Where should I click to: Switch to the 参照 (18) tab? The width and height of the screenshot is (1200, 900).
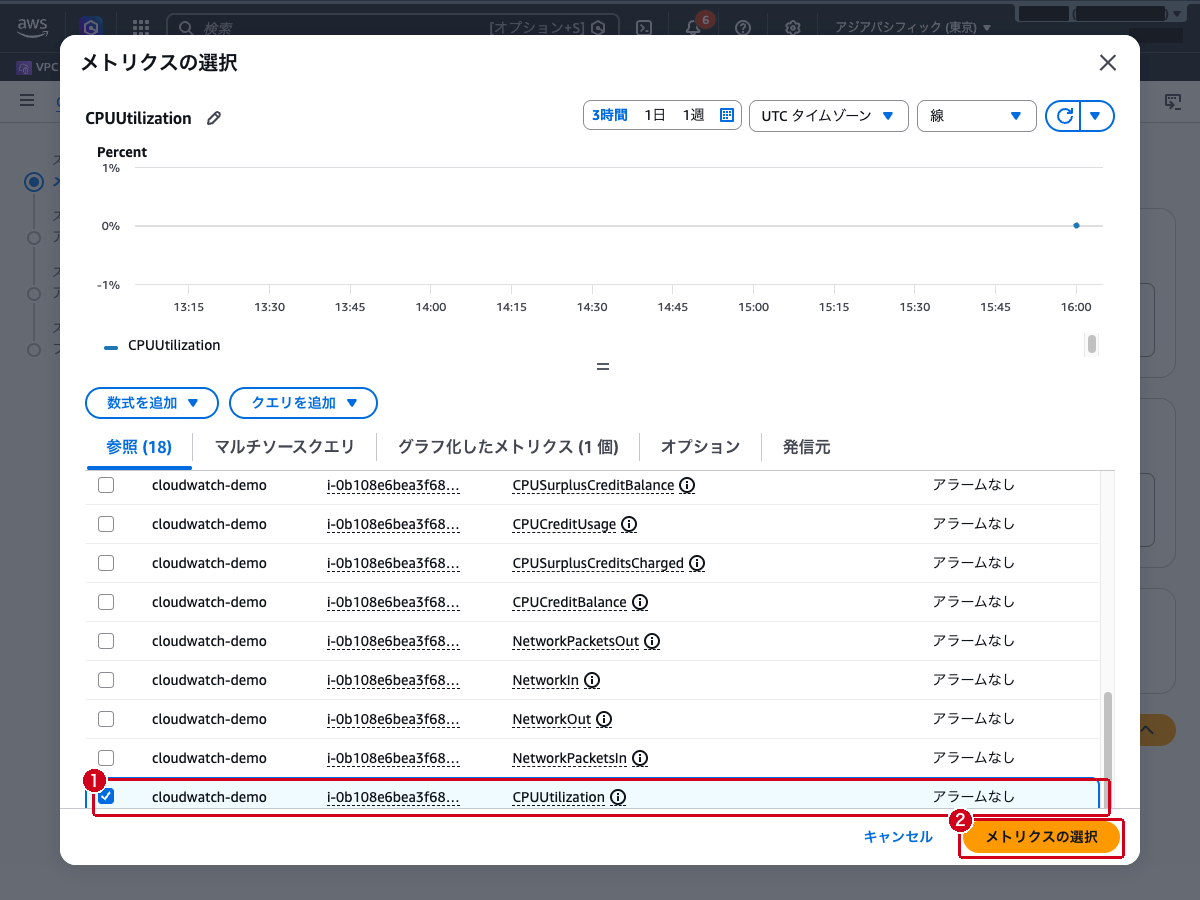point(139,447)
